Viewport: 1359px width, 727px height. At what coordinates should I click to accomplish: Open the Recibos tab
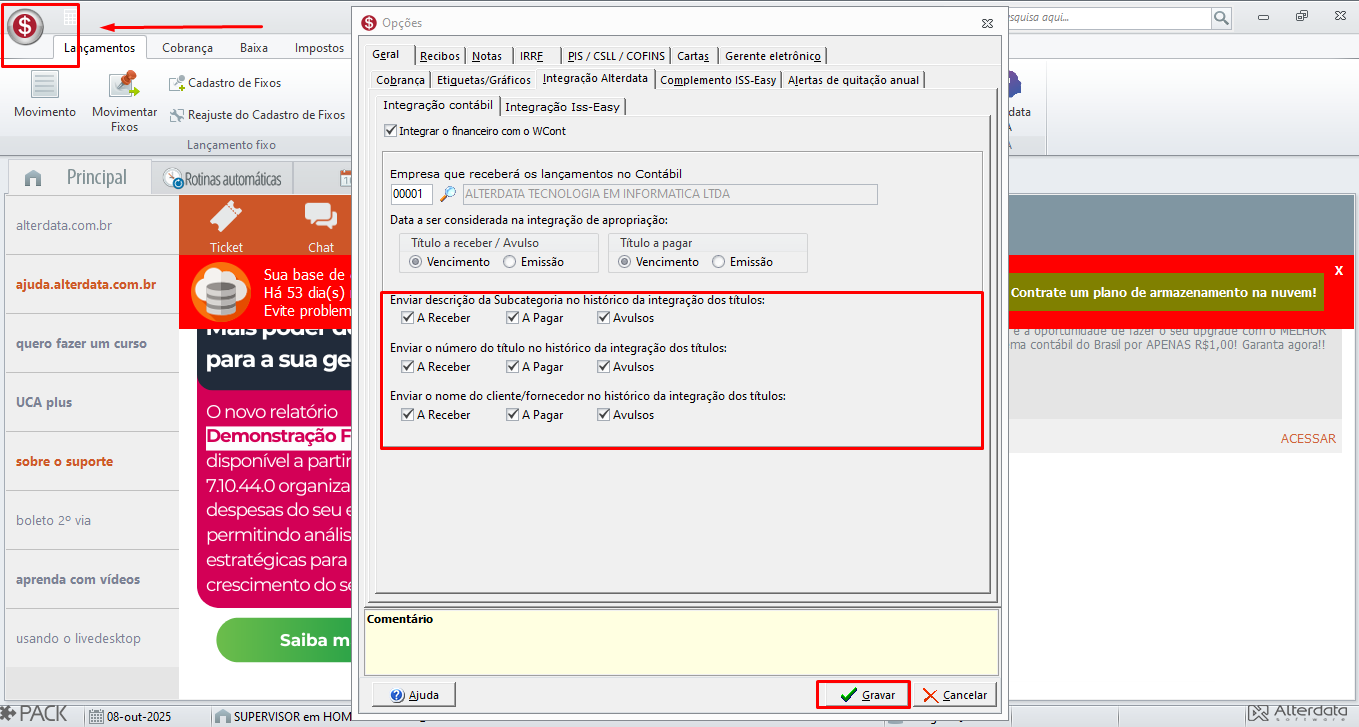pyautogui.click(x=440, y=56)
